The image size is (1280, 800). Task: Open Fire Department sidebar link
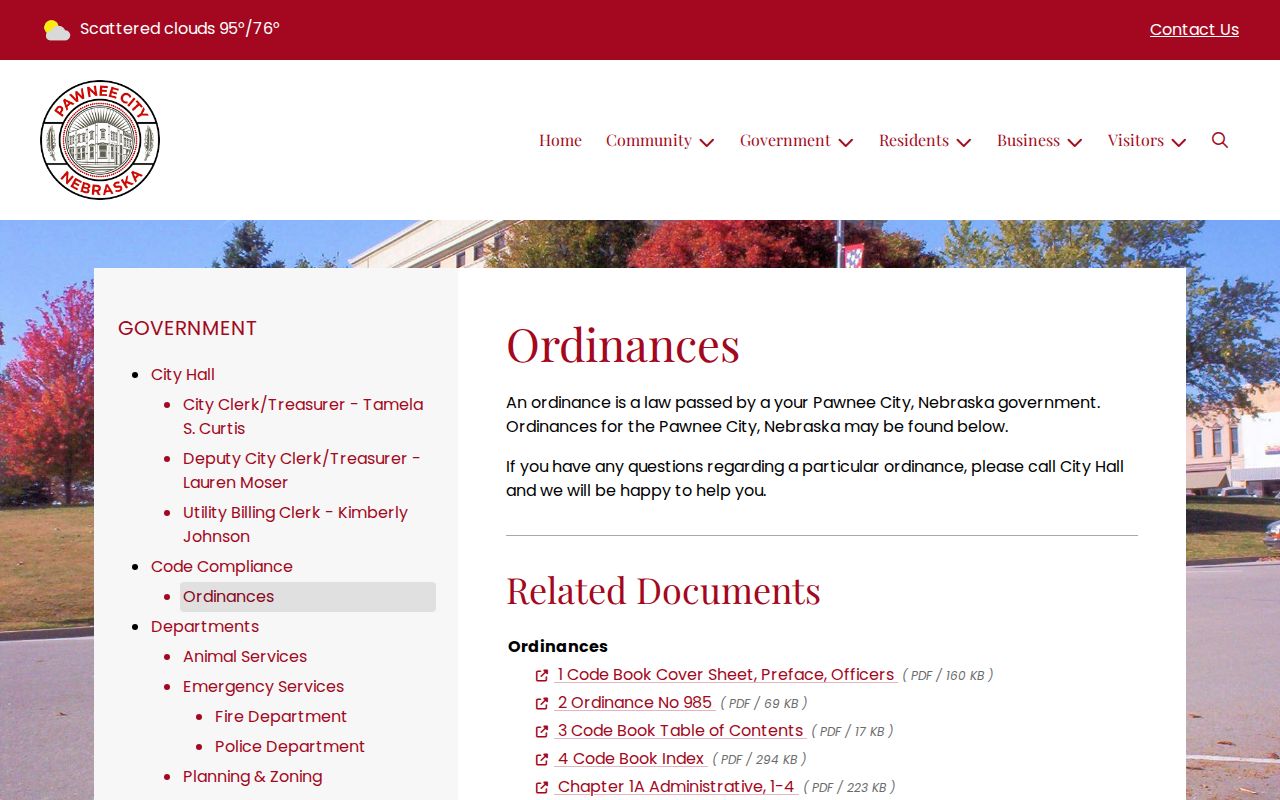tap(281, 716)
